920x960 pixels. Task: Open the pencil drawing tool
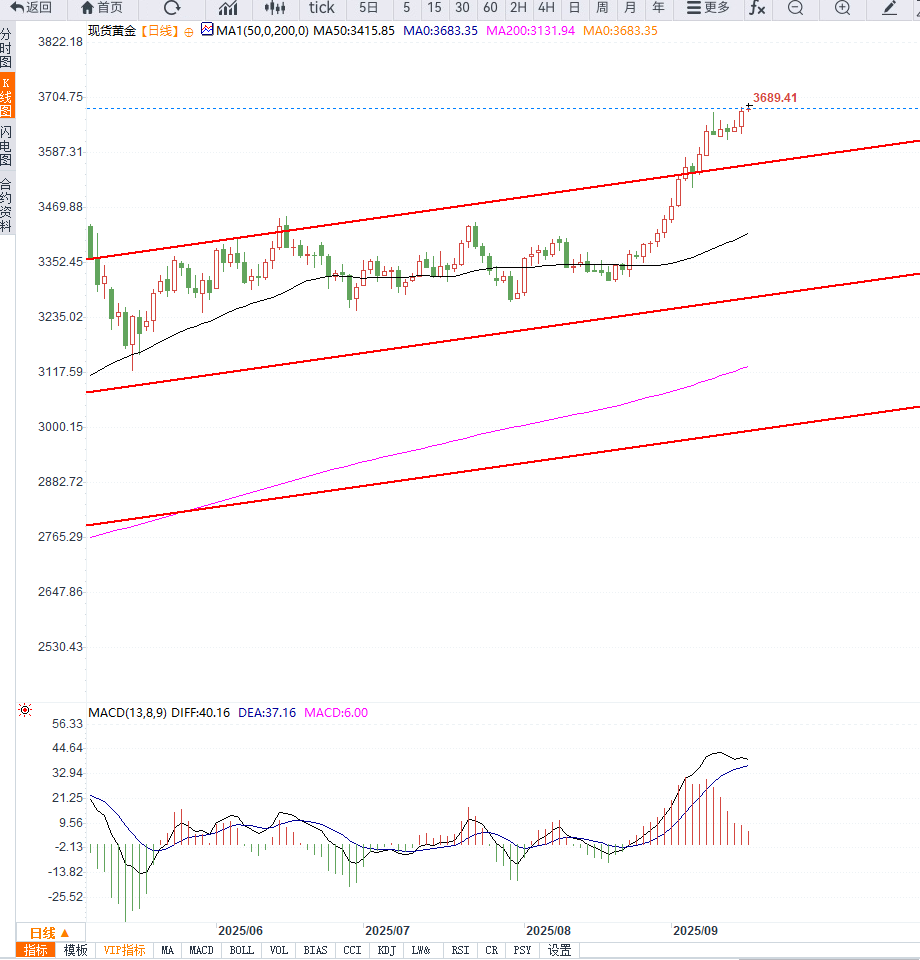point(889,8)
